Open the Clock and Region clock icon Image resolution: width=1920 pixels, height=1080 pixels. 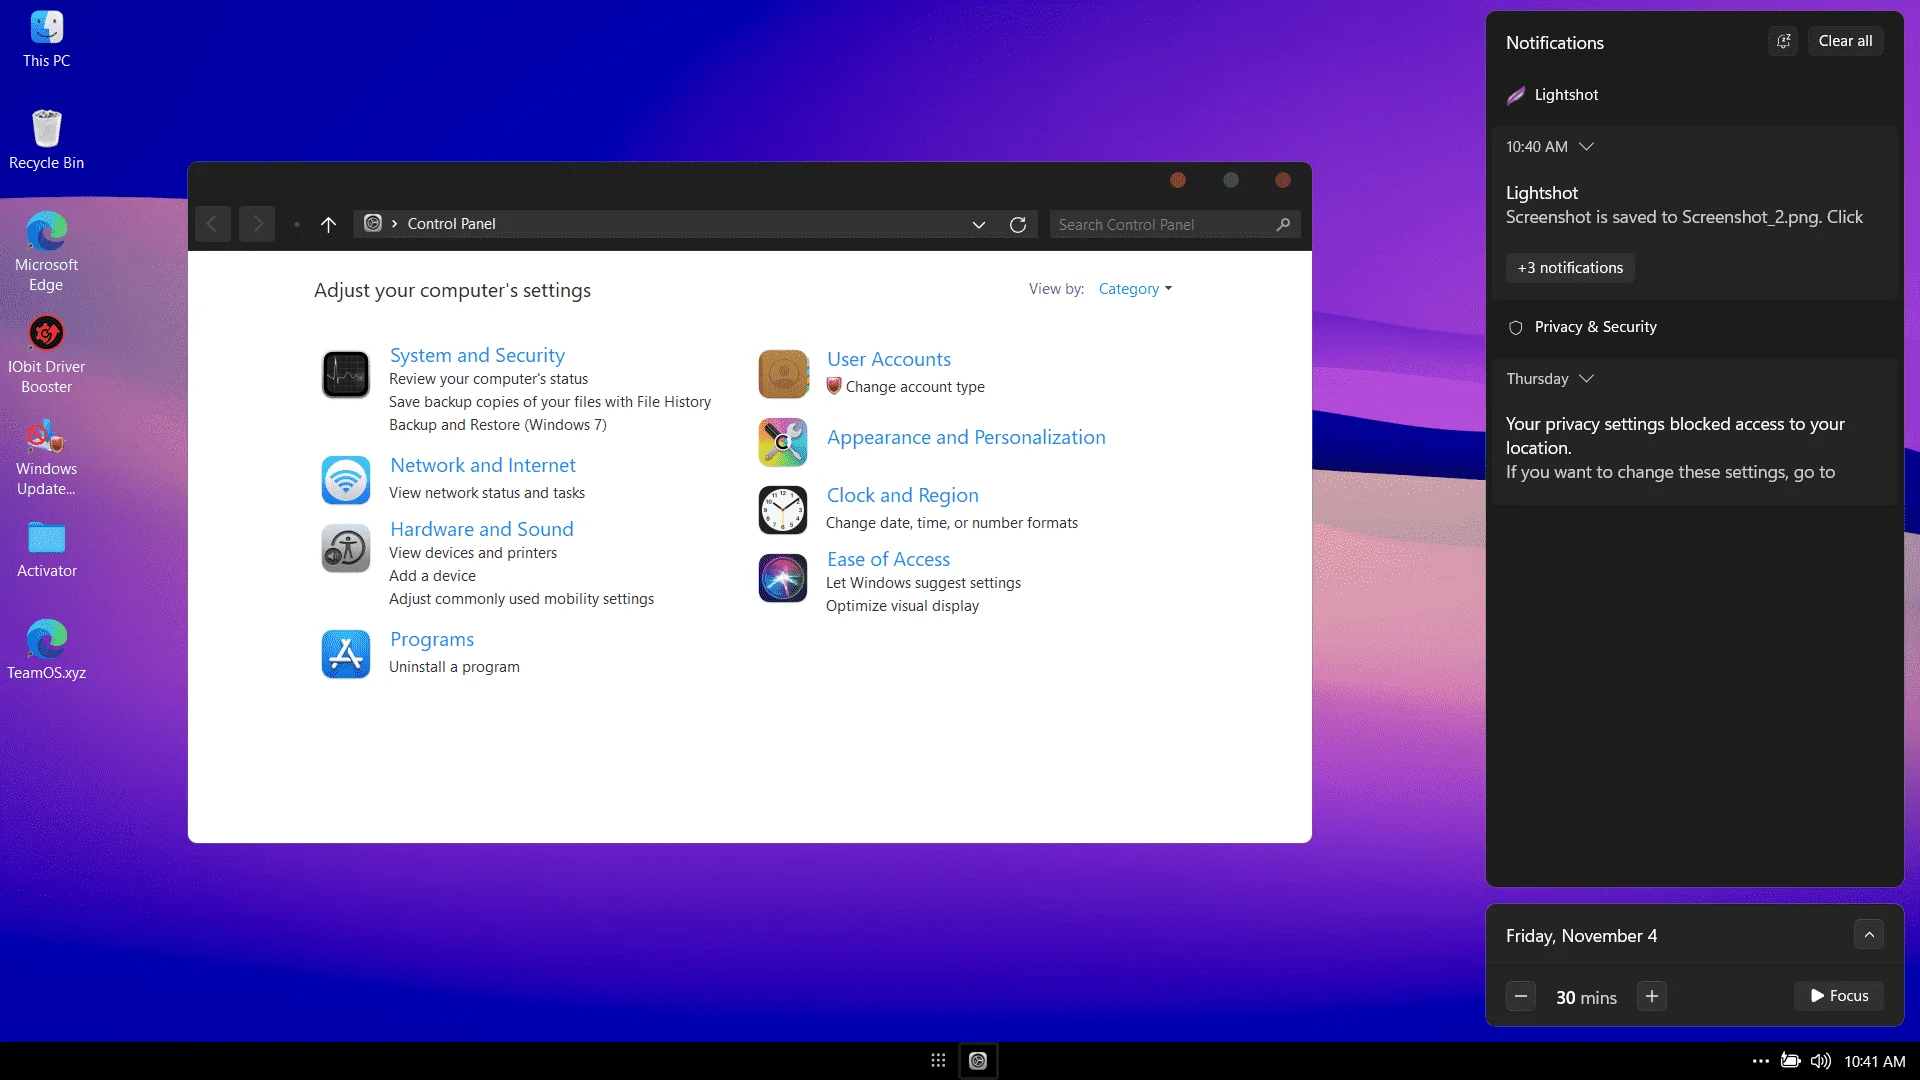click(x=783, y=510)
